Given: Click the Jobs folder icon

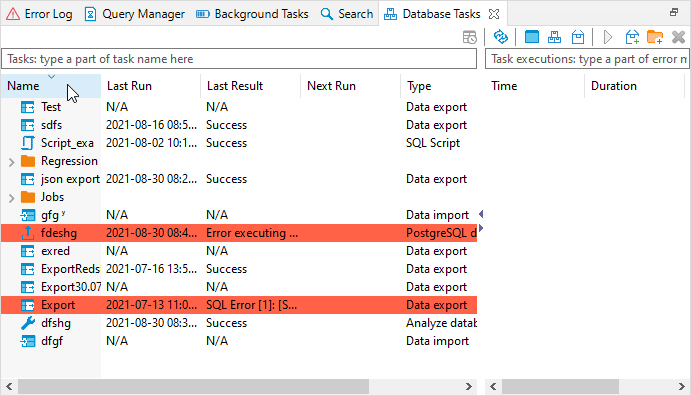Looking at the screenshot, I should [x=28, y=197].
